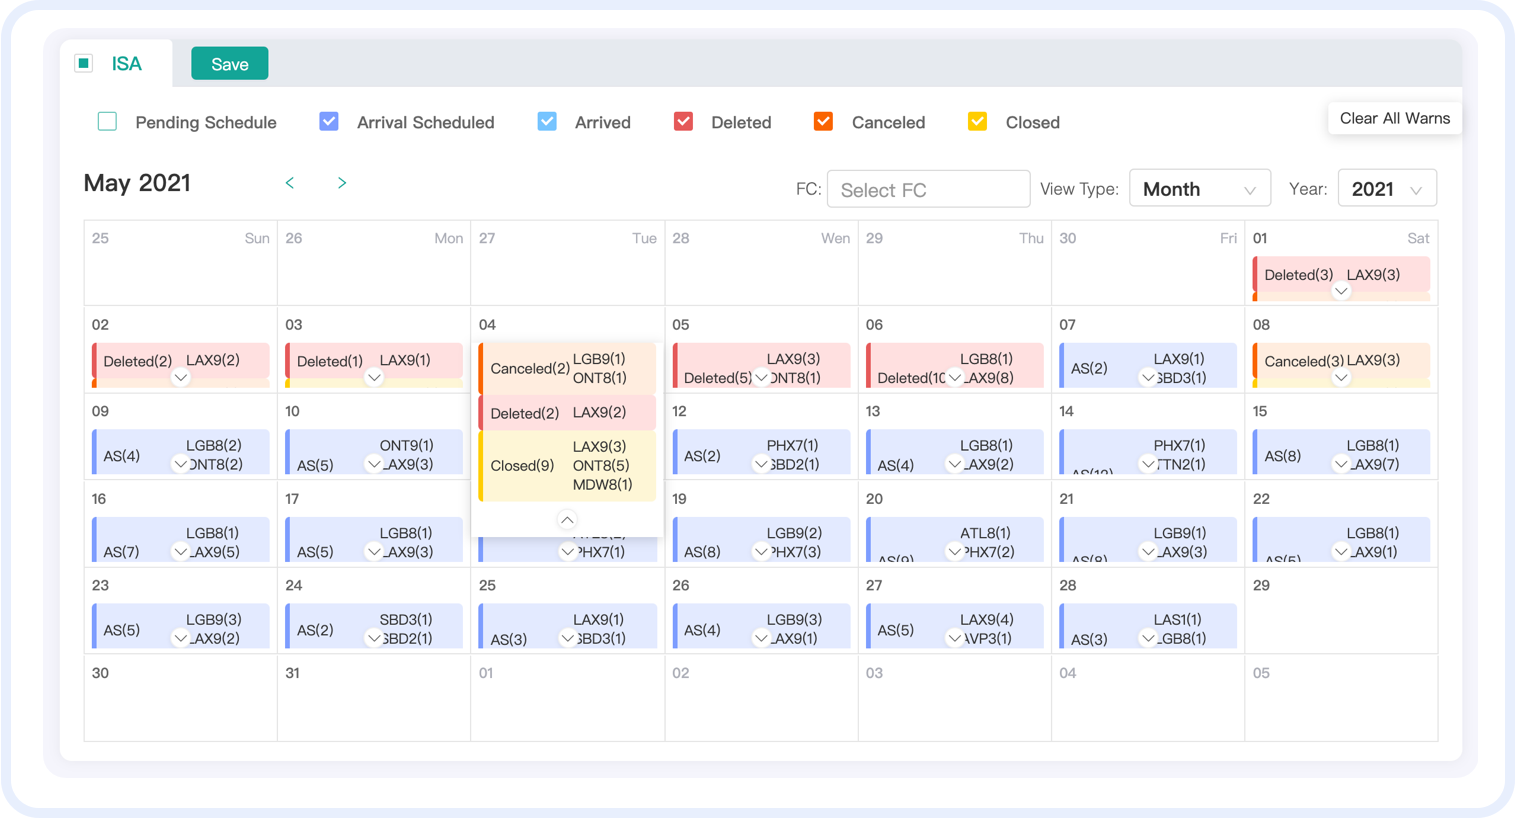Enable the Pending Schedule checkbox
This screenshot has width=1516, height=818.
click(108, 122)
